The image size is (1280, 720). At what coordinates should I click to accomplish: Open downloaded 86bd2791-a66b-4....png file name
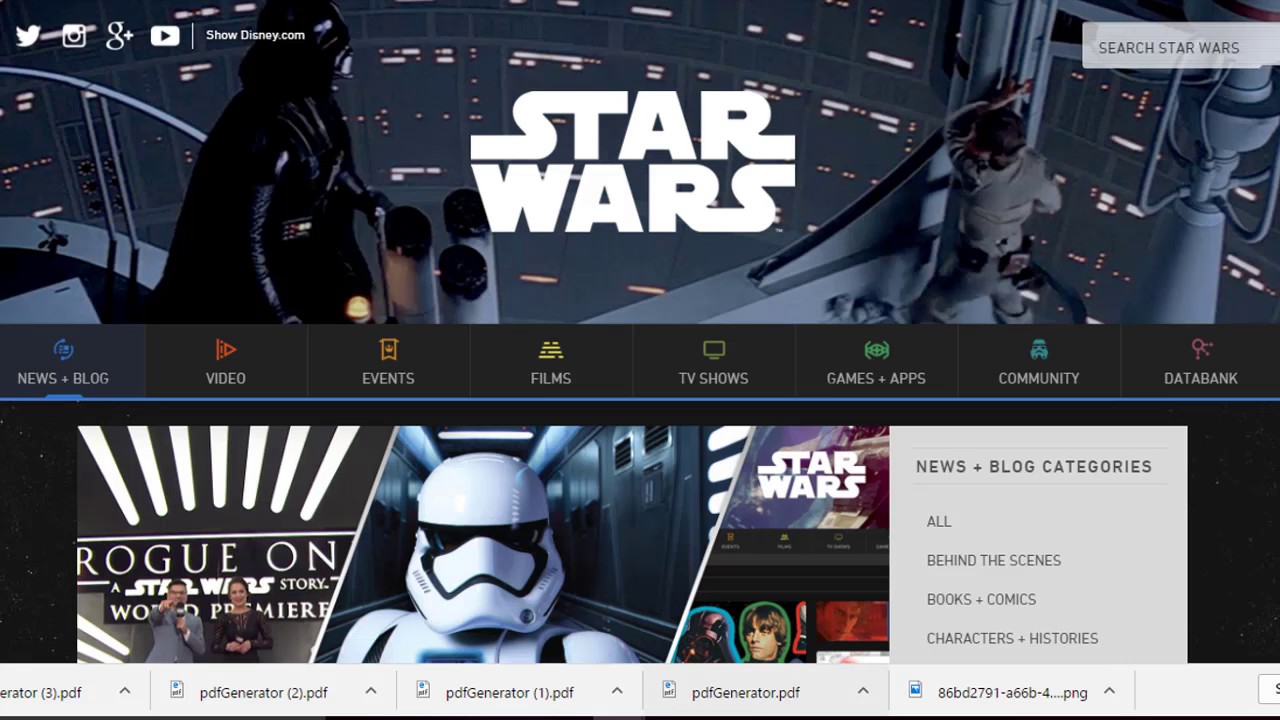click(1012, 692)
